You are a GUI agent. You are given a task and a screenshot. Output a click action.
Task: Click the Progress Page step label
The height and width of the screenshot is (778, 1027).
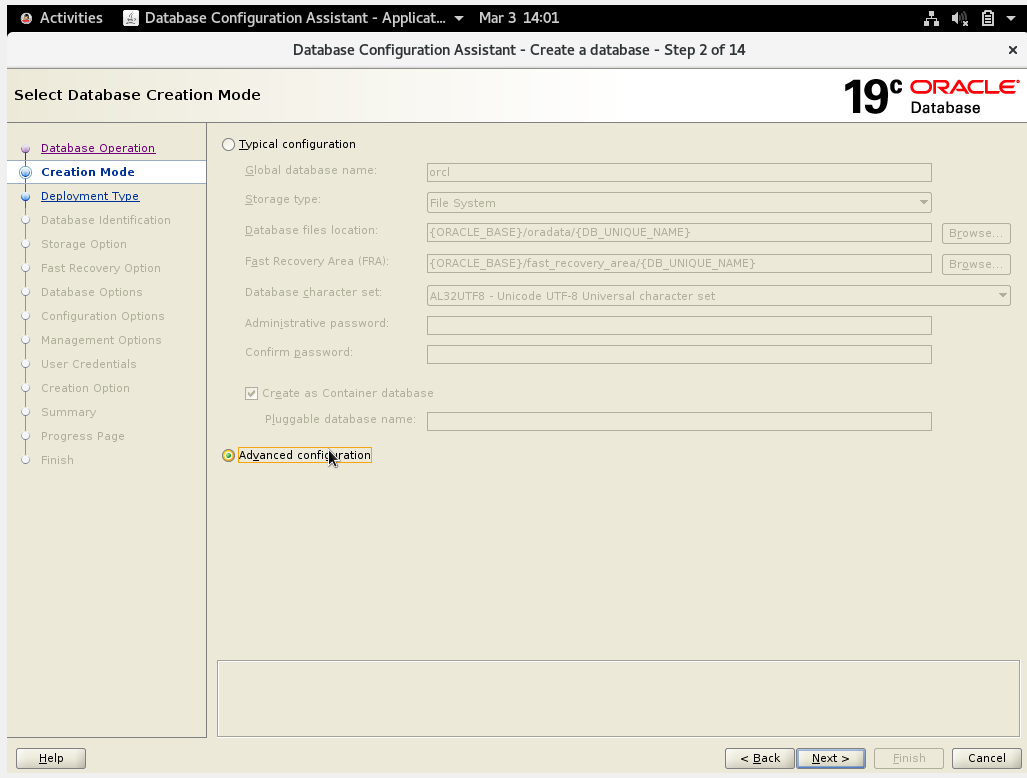83,436
